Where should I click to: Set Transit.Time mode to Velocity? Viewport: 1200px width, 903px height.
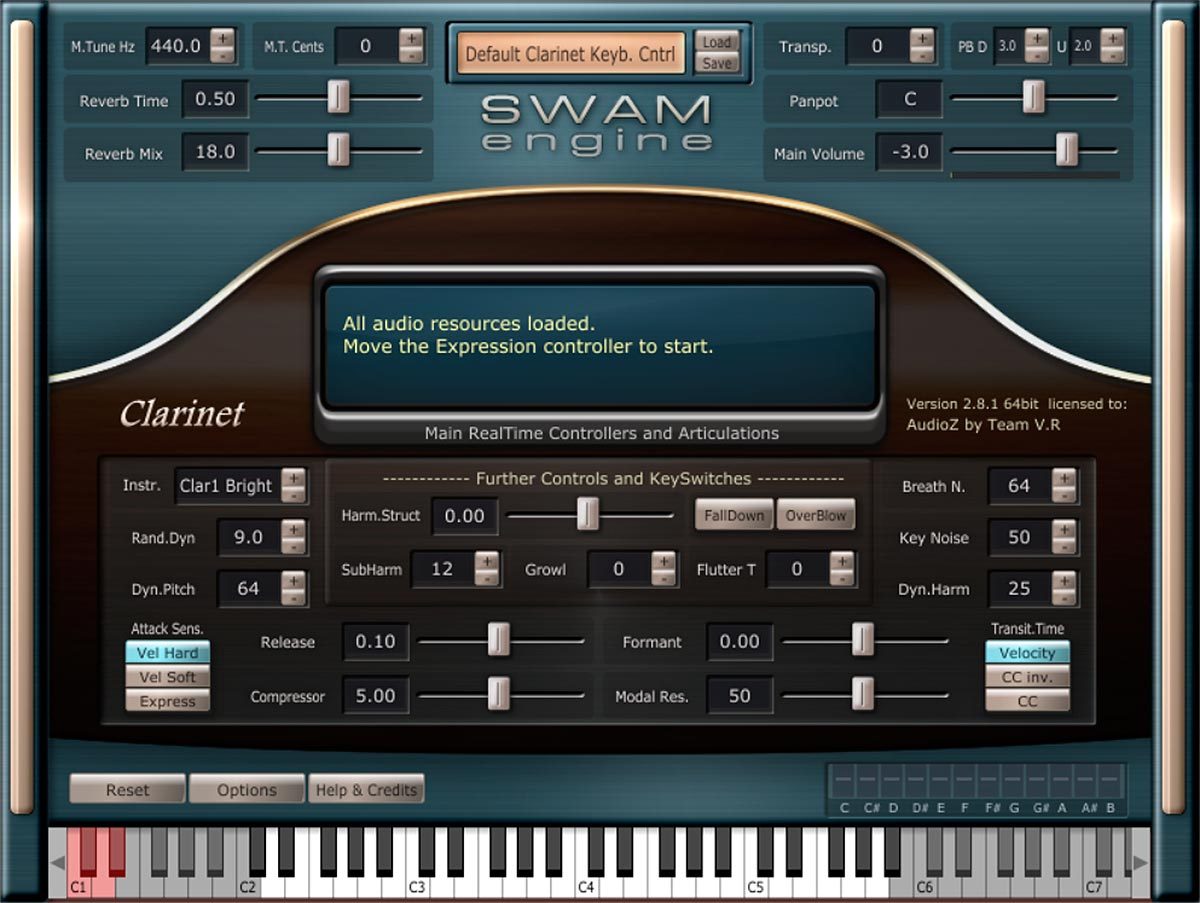pos(1027,653)
